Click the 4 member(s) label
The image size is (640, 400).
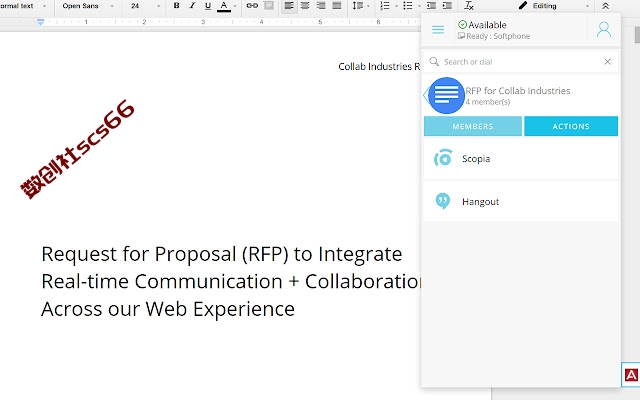pyautogui.click(x=488, y=102)
